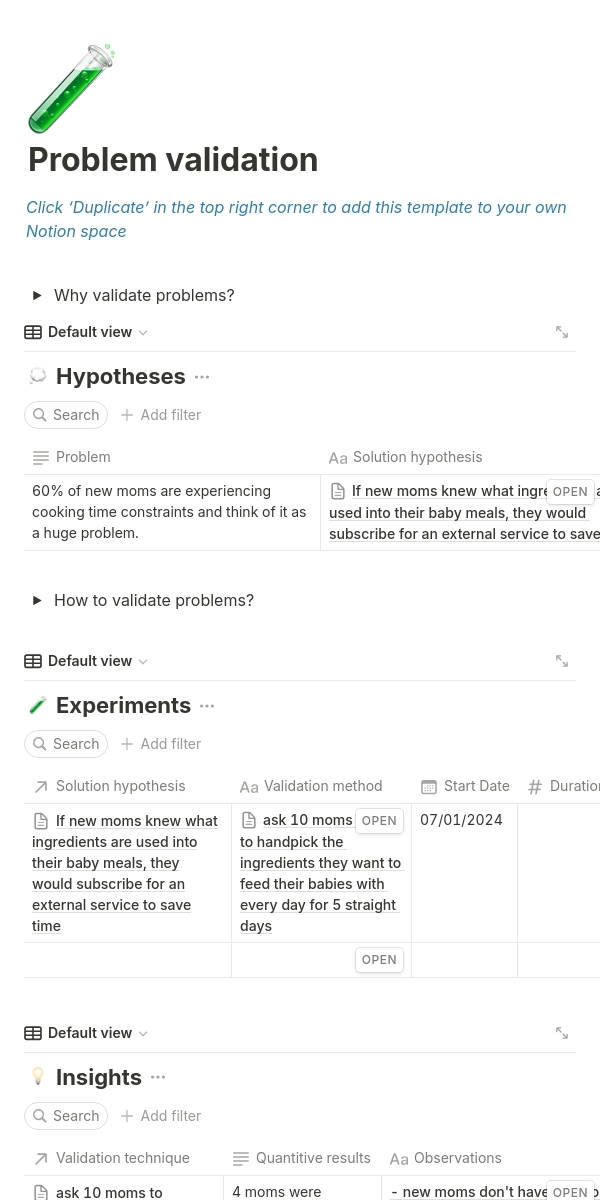Open the Insights three-dot options menu

coord(158,1078)
